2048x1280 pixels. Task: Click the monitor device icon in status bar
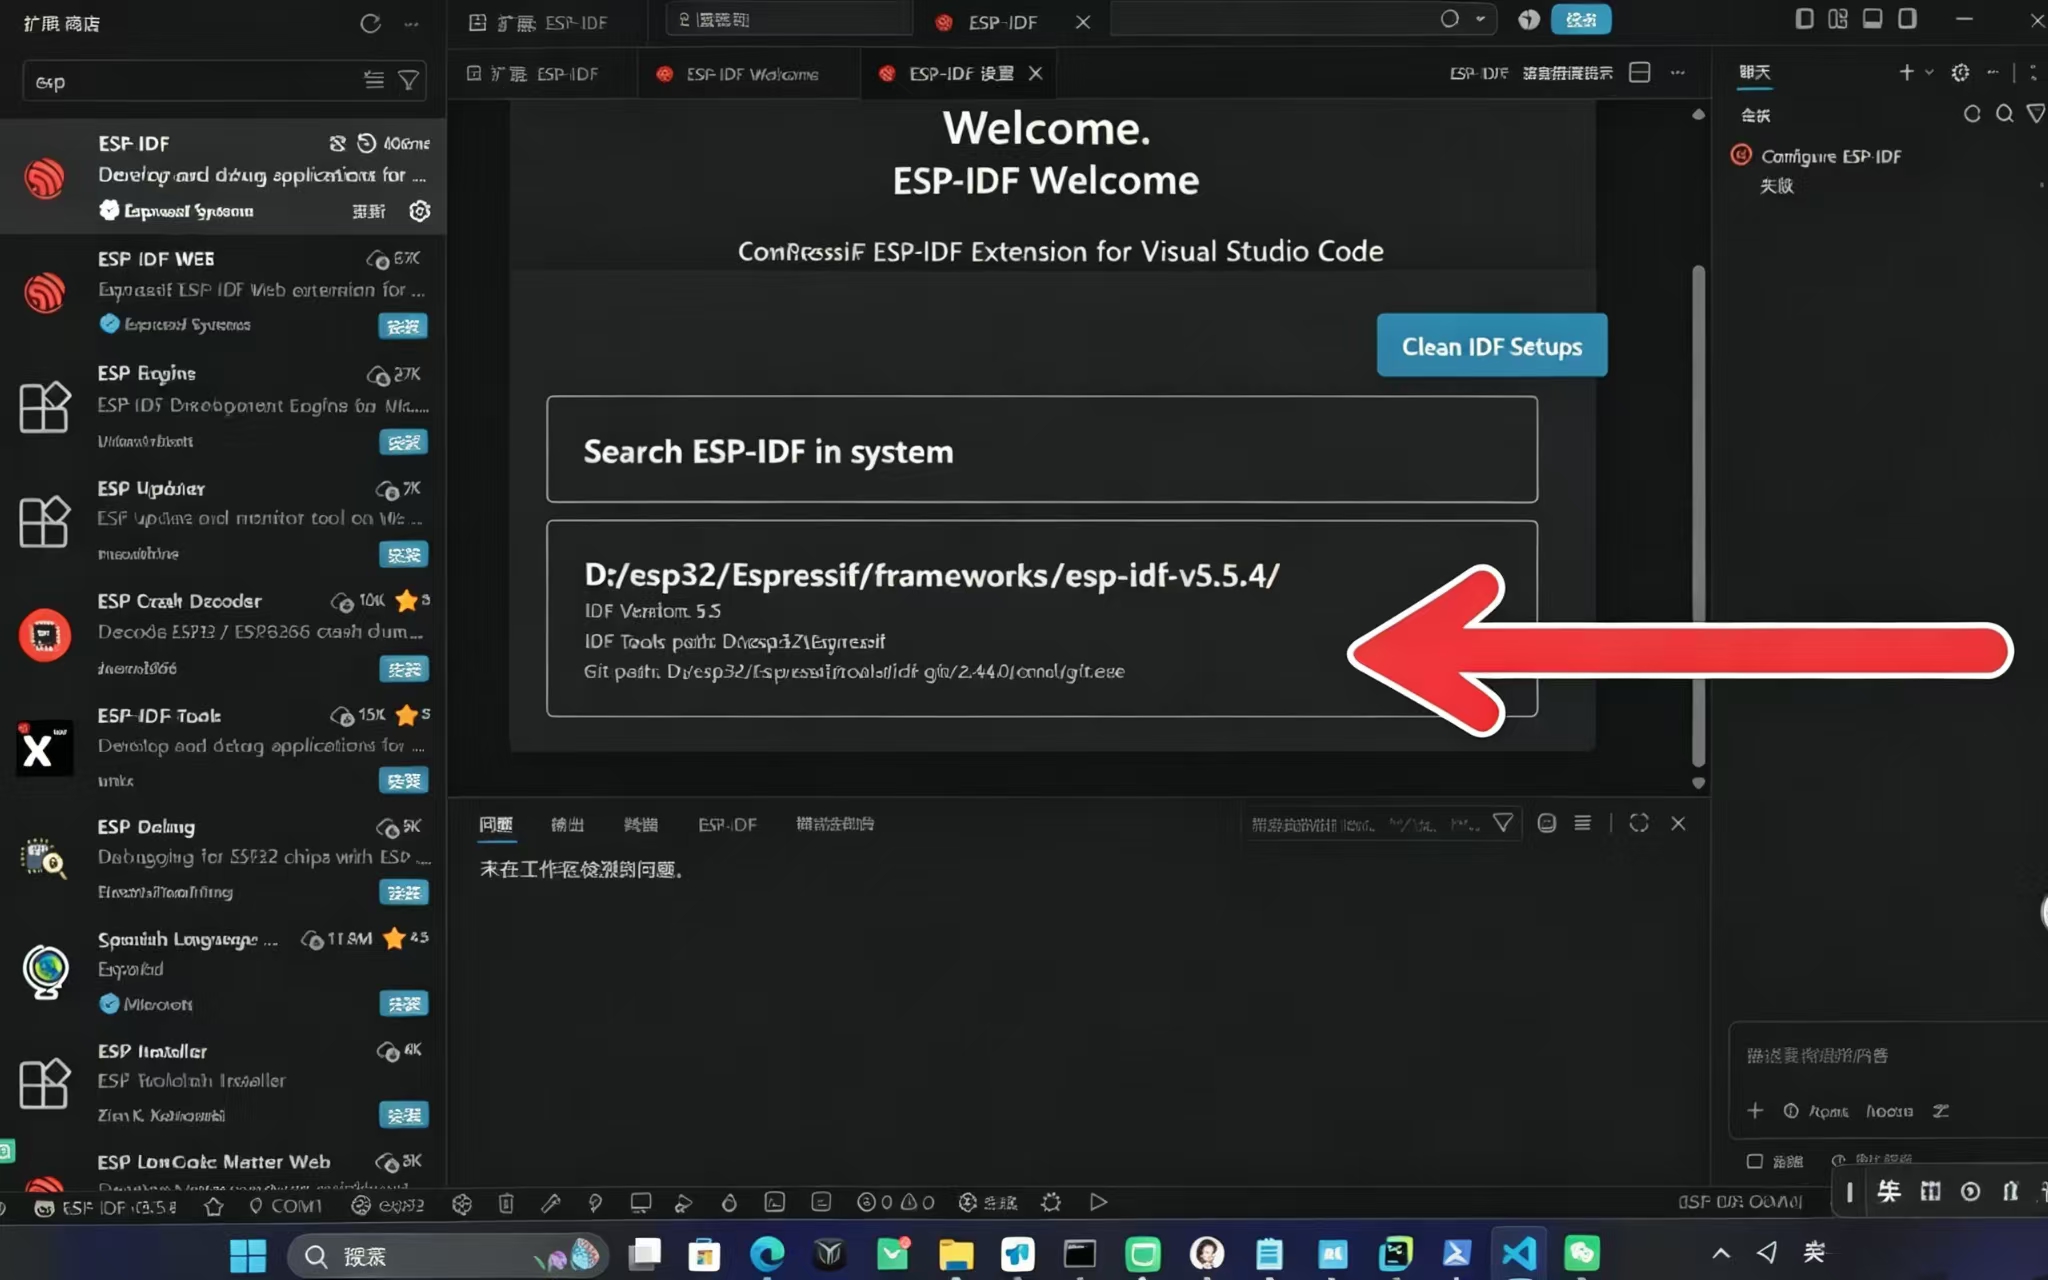(640, 1203)
